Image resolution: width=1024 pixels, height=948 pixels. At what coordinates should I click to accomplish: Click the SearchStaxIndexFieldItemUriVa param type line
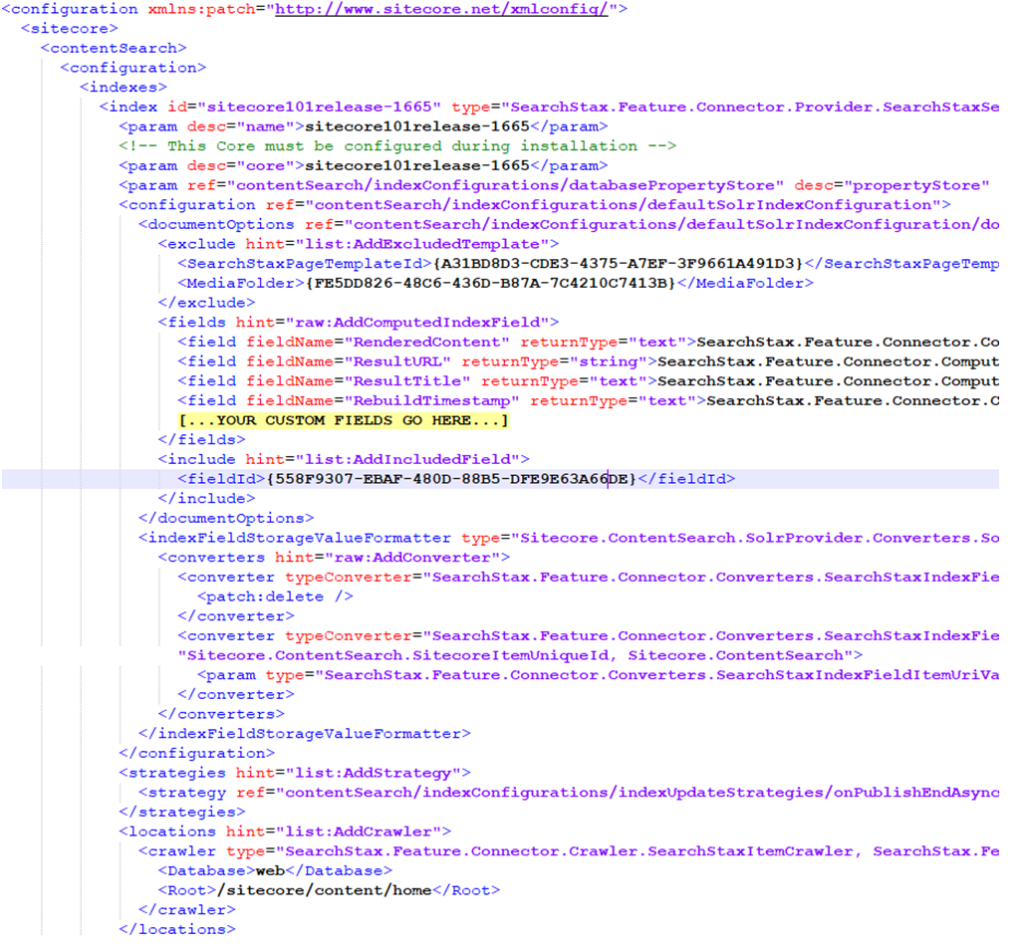(x=598, y=675)
